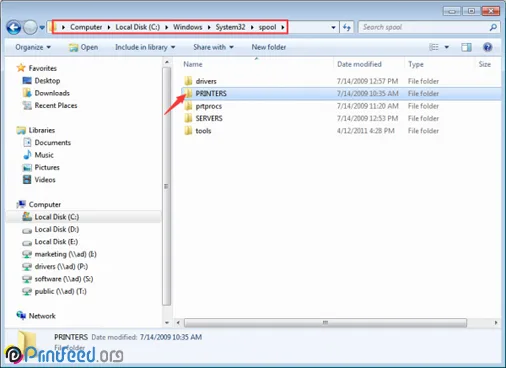
Task: Select the drivers folder icon
Action: click(188, 81)
